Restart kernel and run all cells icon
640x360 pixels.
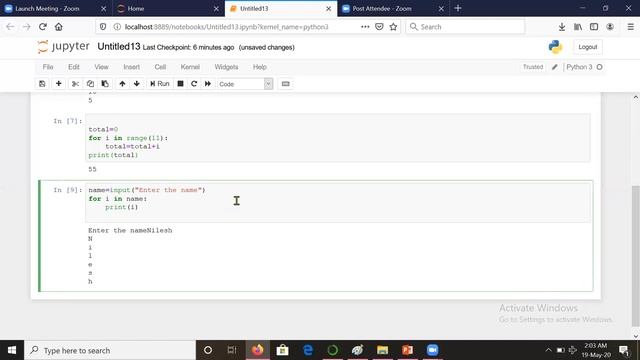[208, 84]
